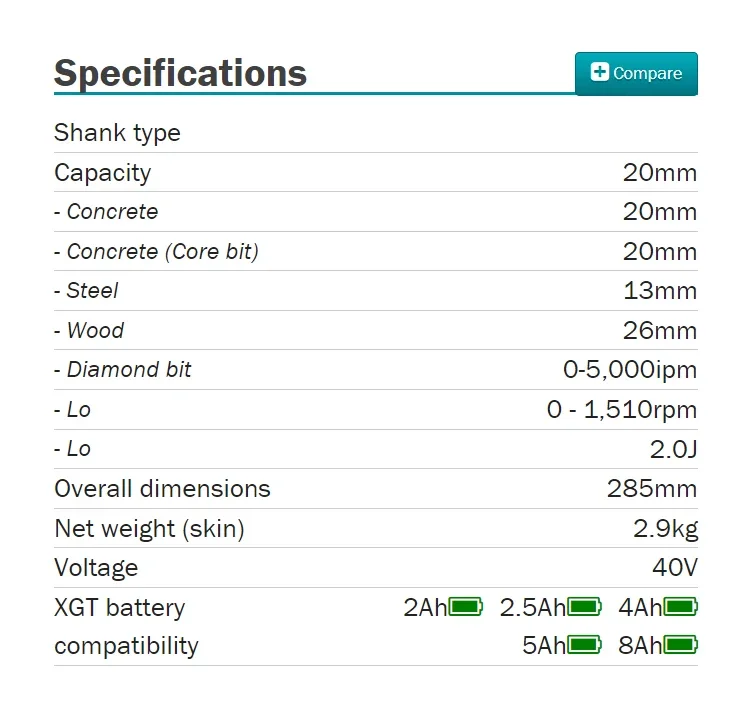Viewport: 751px width, 720px height.
Task: Click the 0 - 1,510rpm value
Action: coord(622,410)
